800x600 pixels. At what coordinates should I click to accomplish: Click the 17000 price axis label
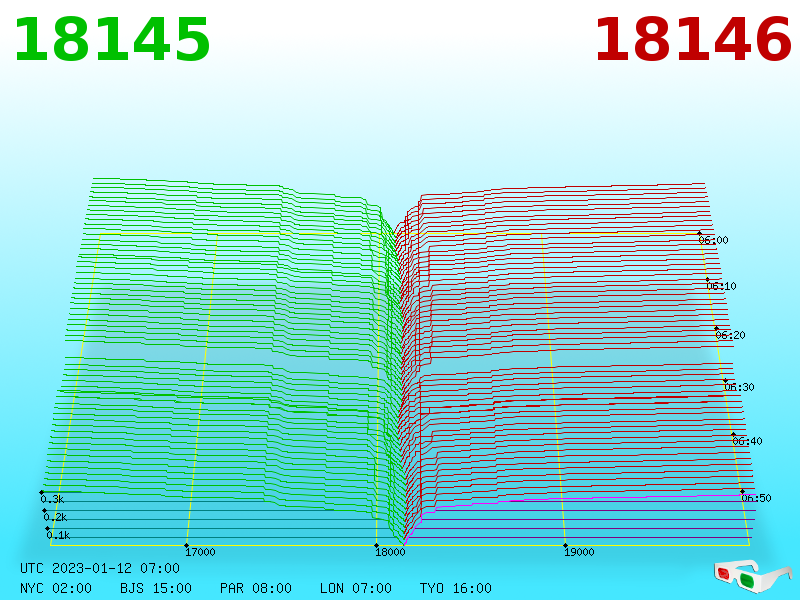200,552
